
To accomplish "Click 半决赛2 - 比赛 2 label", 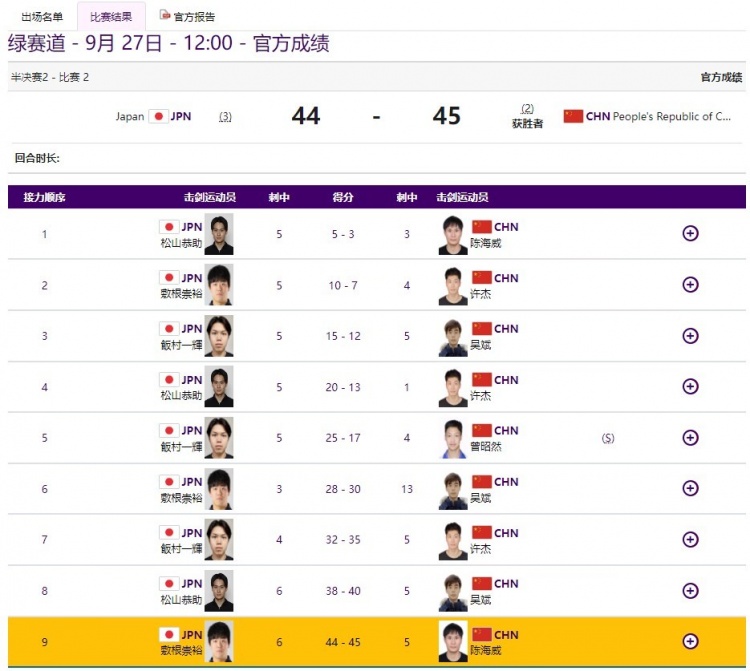I will [50, 77].
